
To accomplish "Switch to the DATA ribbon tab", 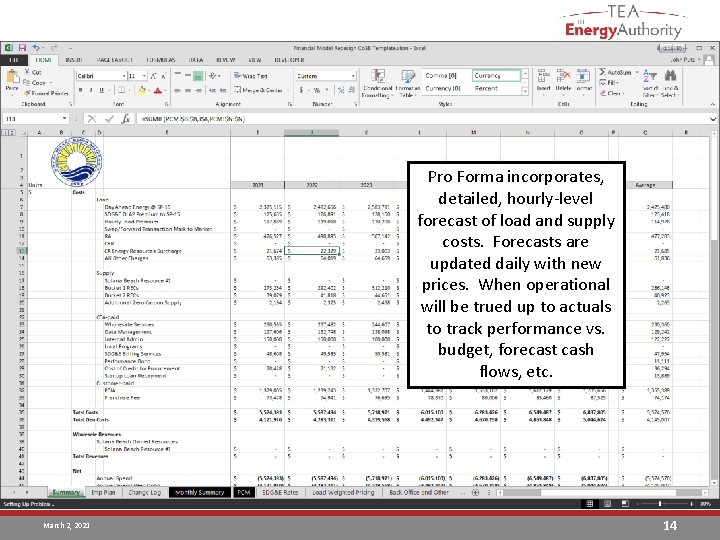I will coord(196,60).
